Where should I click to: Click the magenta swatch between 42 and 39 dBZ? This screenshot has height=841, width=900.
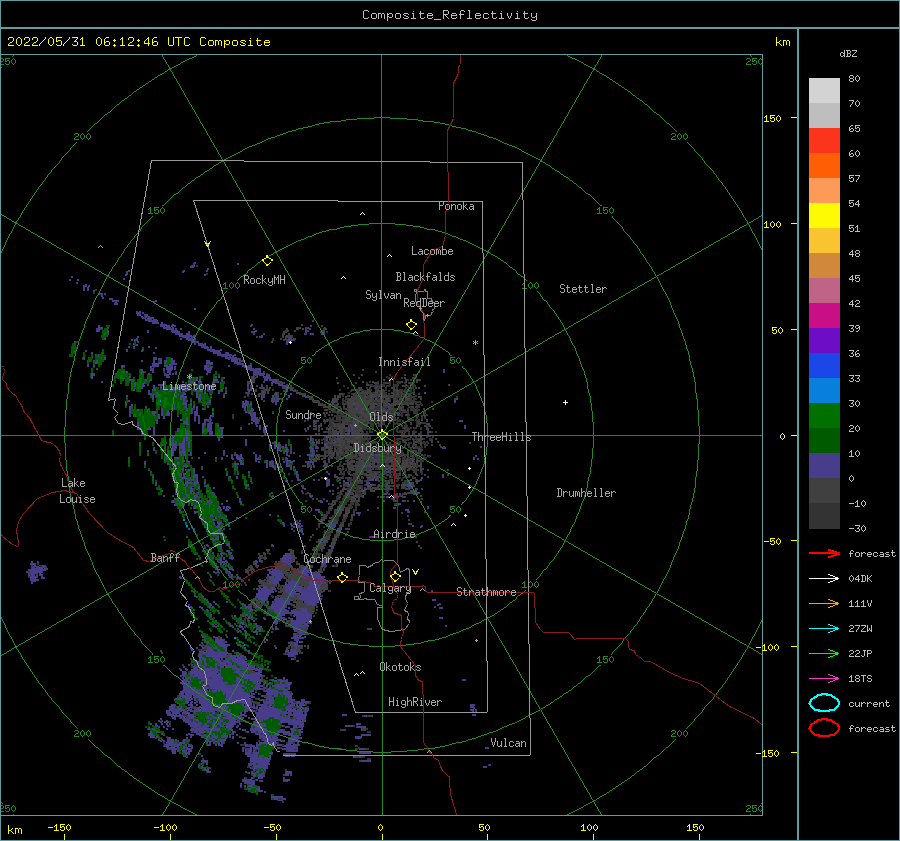click(824, 316)
